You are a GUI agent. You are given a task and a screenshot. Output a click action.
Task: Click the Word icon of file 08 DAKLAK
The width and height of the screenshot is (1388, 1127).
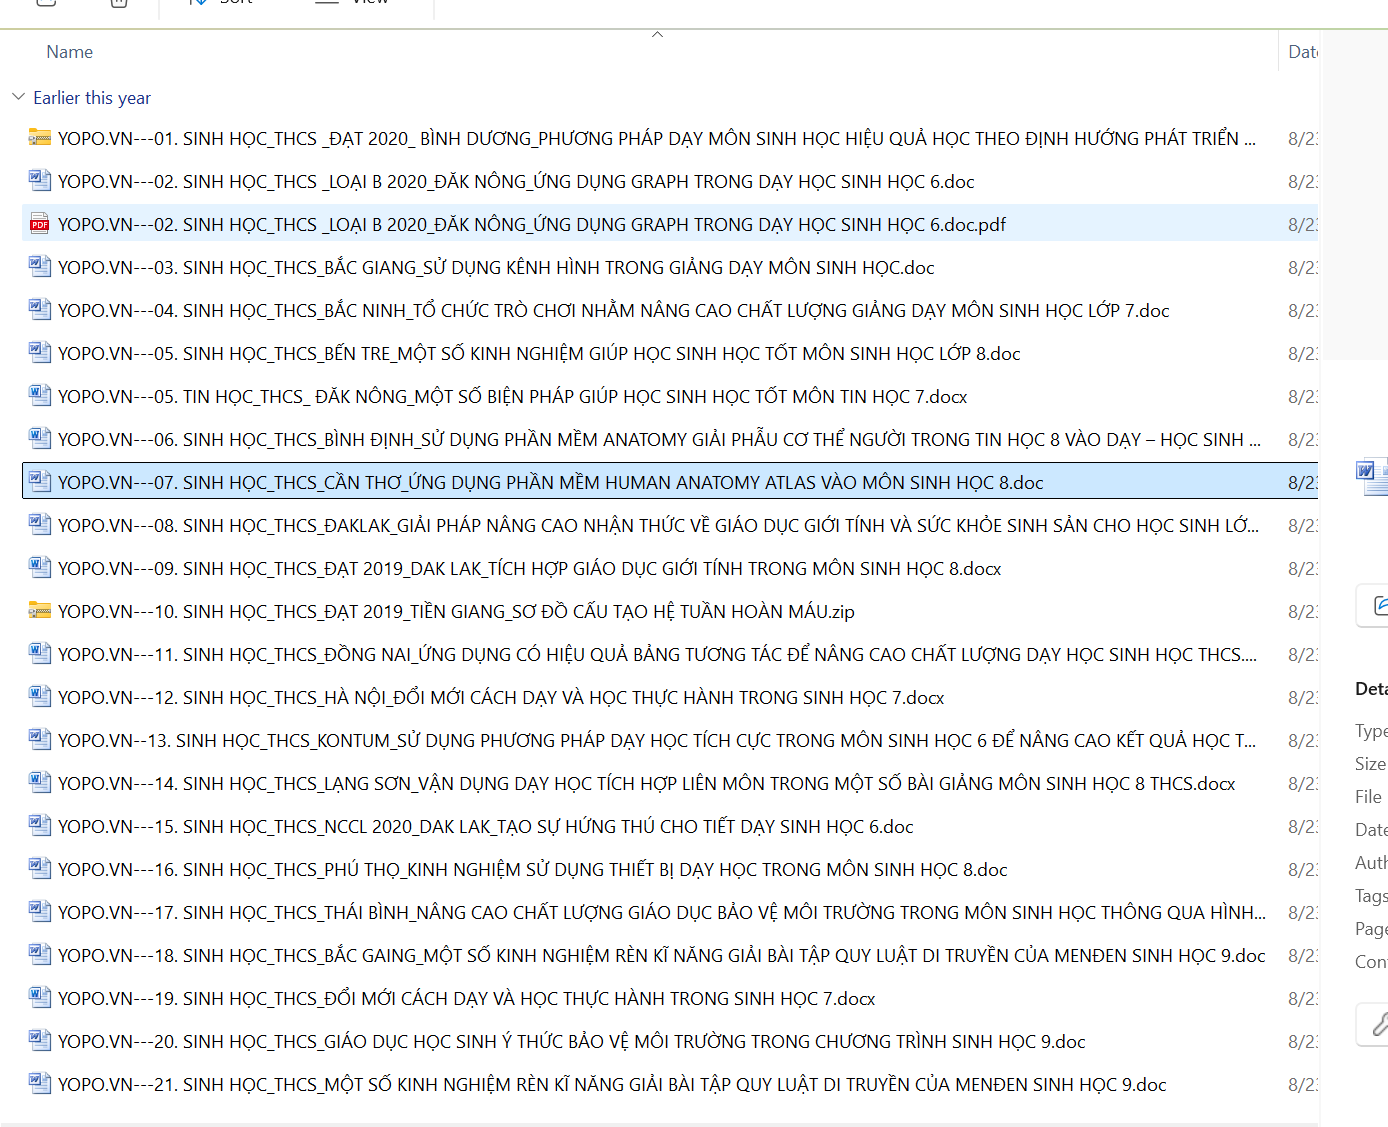point(40,525)
